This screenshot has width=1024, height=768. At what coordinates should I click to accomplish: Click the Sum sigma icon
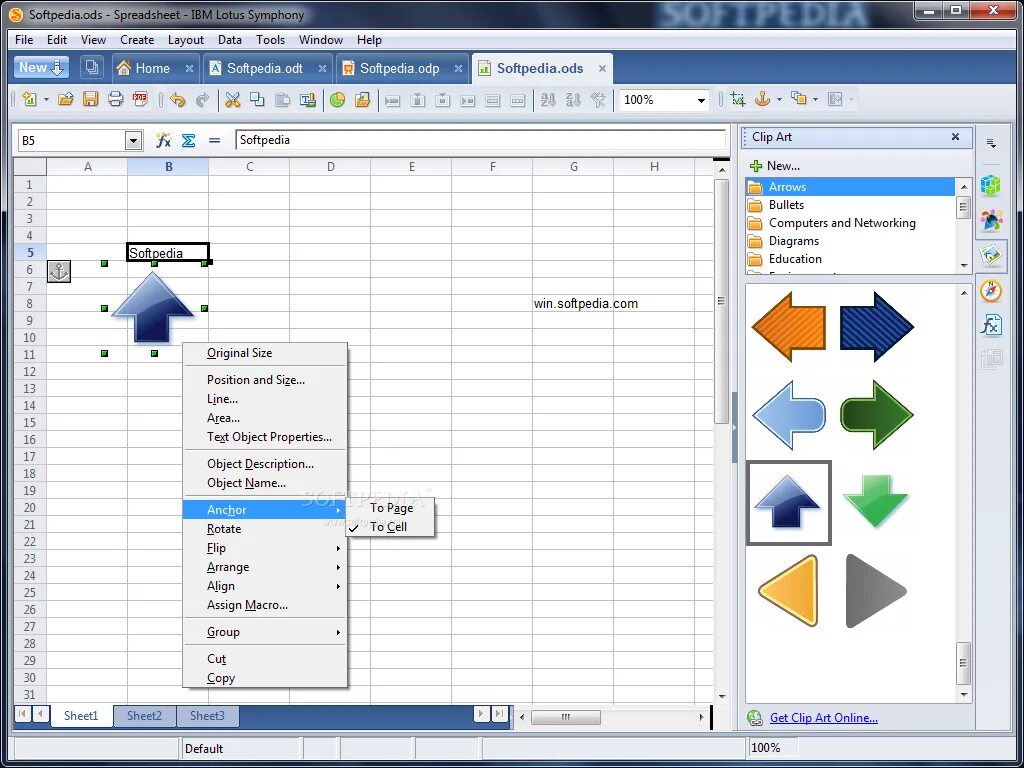[189, 140]
